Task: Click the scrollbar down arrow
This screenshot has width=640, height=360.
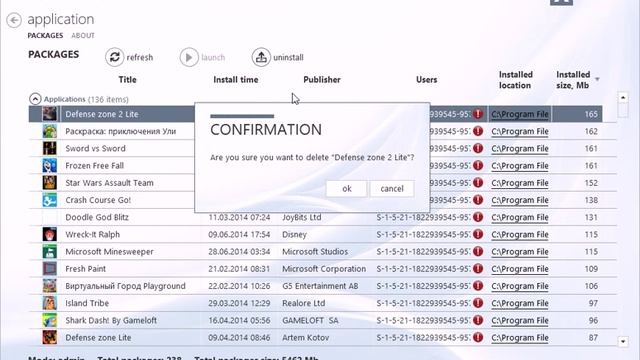Action: [623, 341]
